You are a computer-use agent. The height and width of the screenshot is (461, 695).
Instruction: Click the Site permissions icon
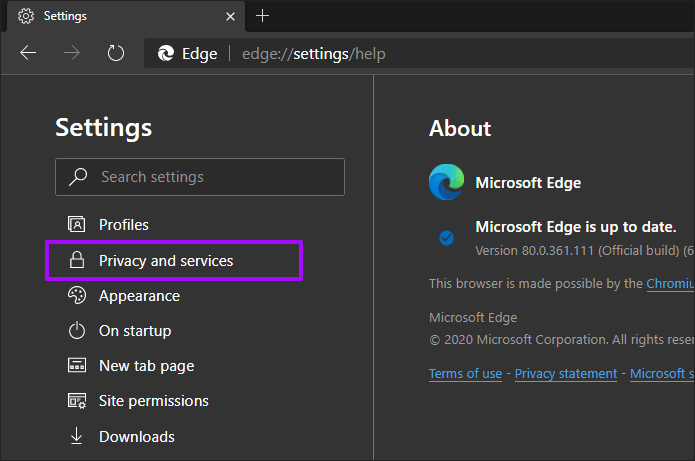click(77, 401)
